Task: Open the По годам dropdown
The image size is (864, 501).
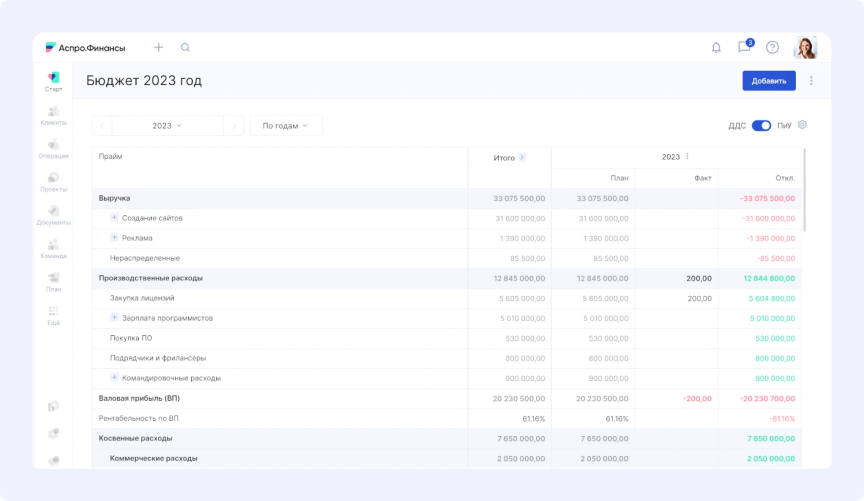Action: [285, 126]
